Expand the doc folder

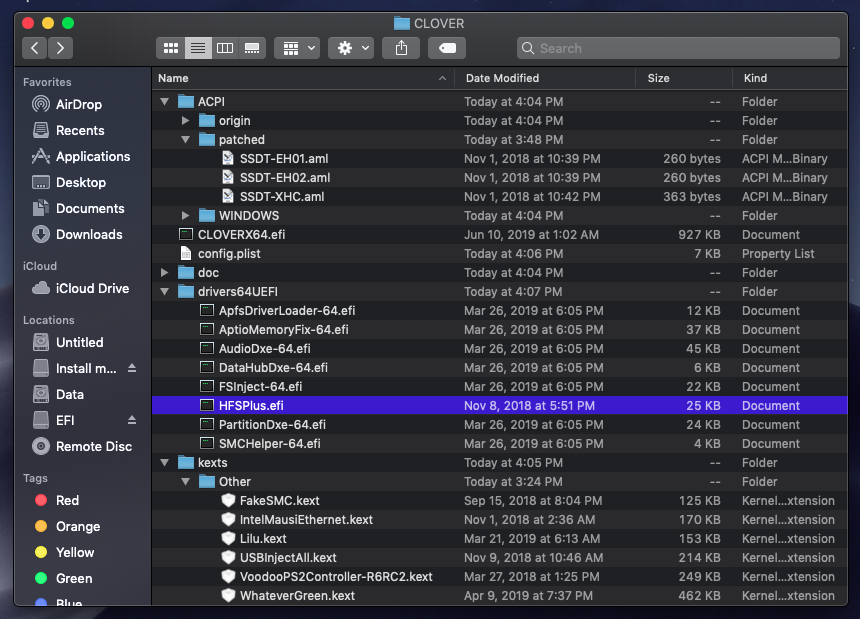point(165,272)
